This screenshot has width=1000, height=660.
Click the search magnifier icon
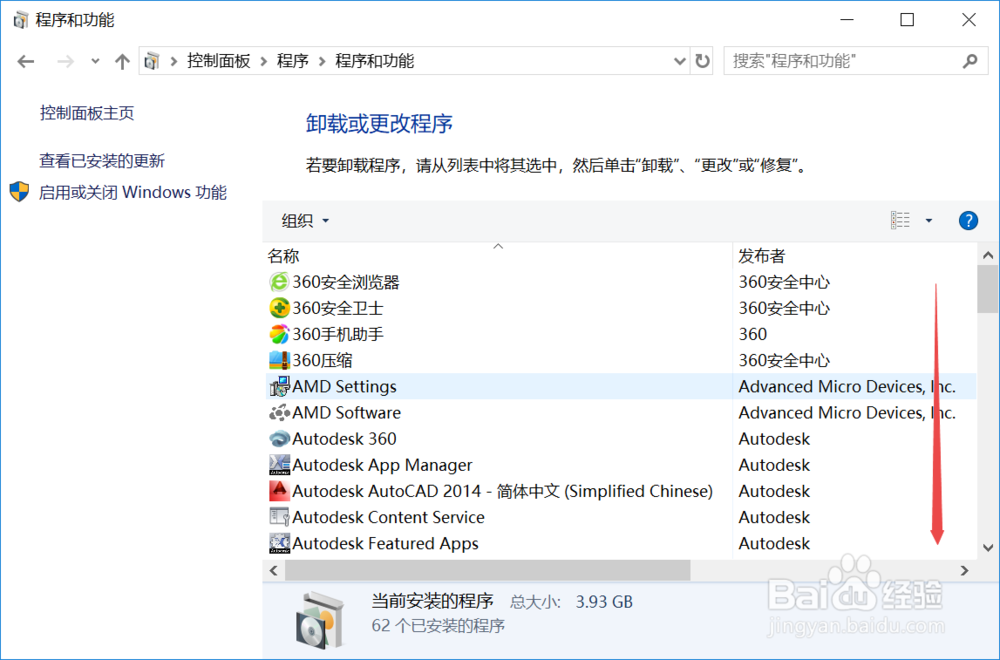coord(970,61)
